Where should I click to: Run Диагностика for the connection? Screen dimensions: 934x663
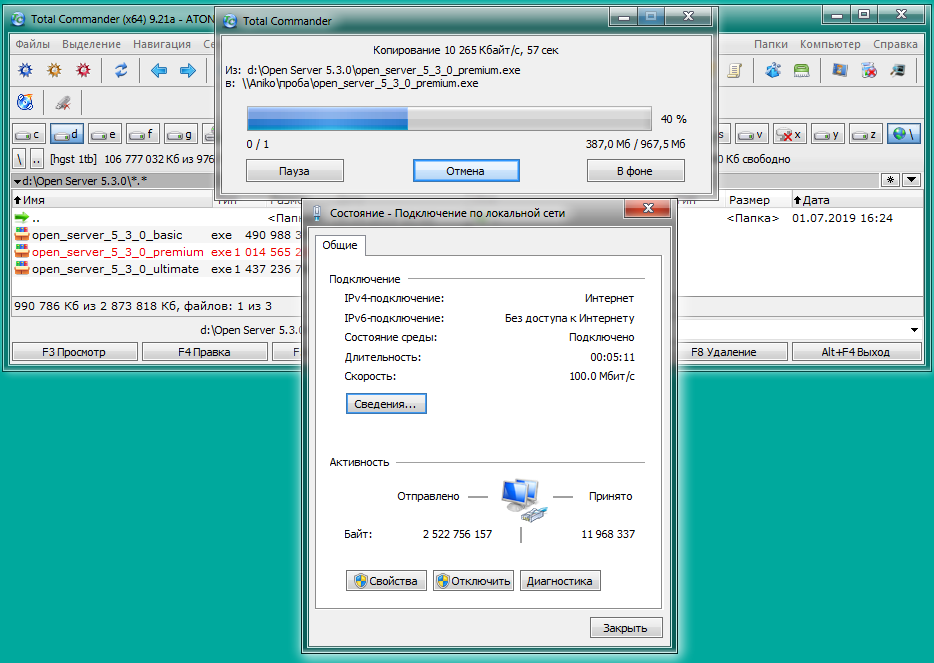pyautogui.click(x=560, y=581)
